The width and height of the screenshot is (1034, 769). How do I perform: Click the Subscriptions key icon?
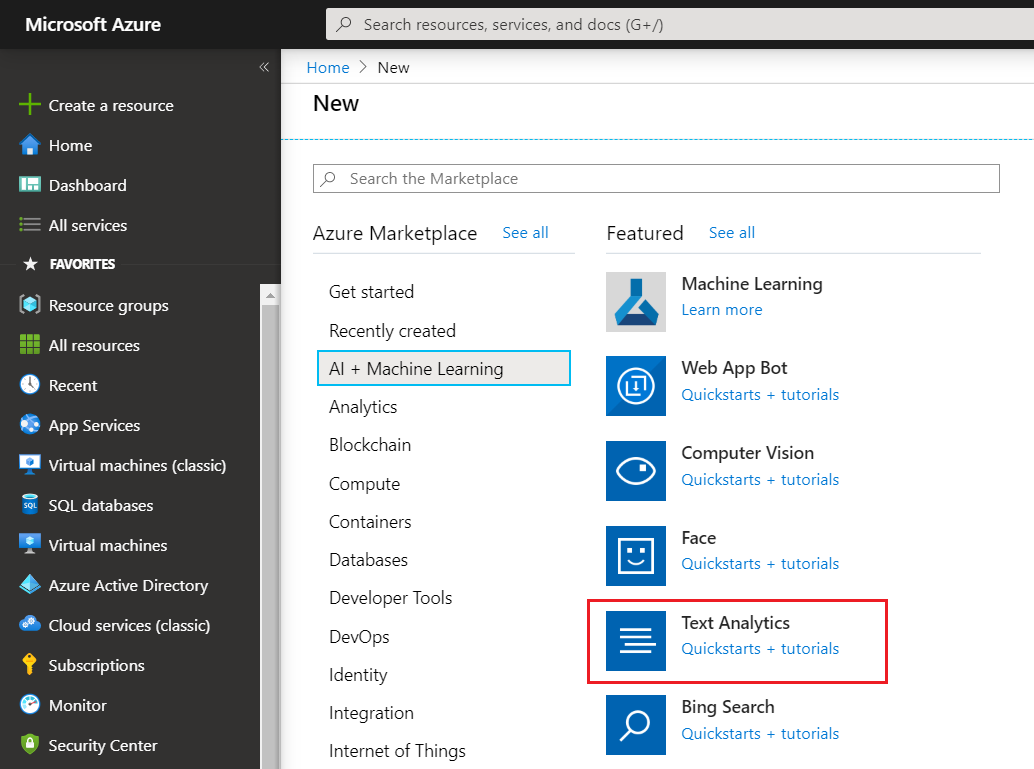(x=30, y=665)
